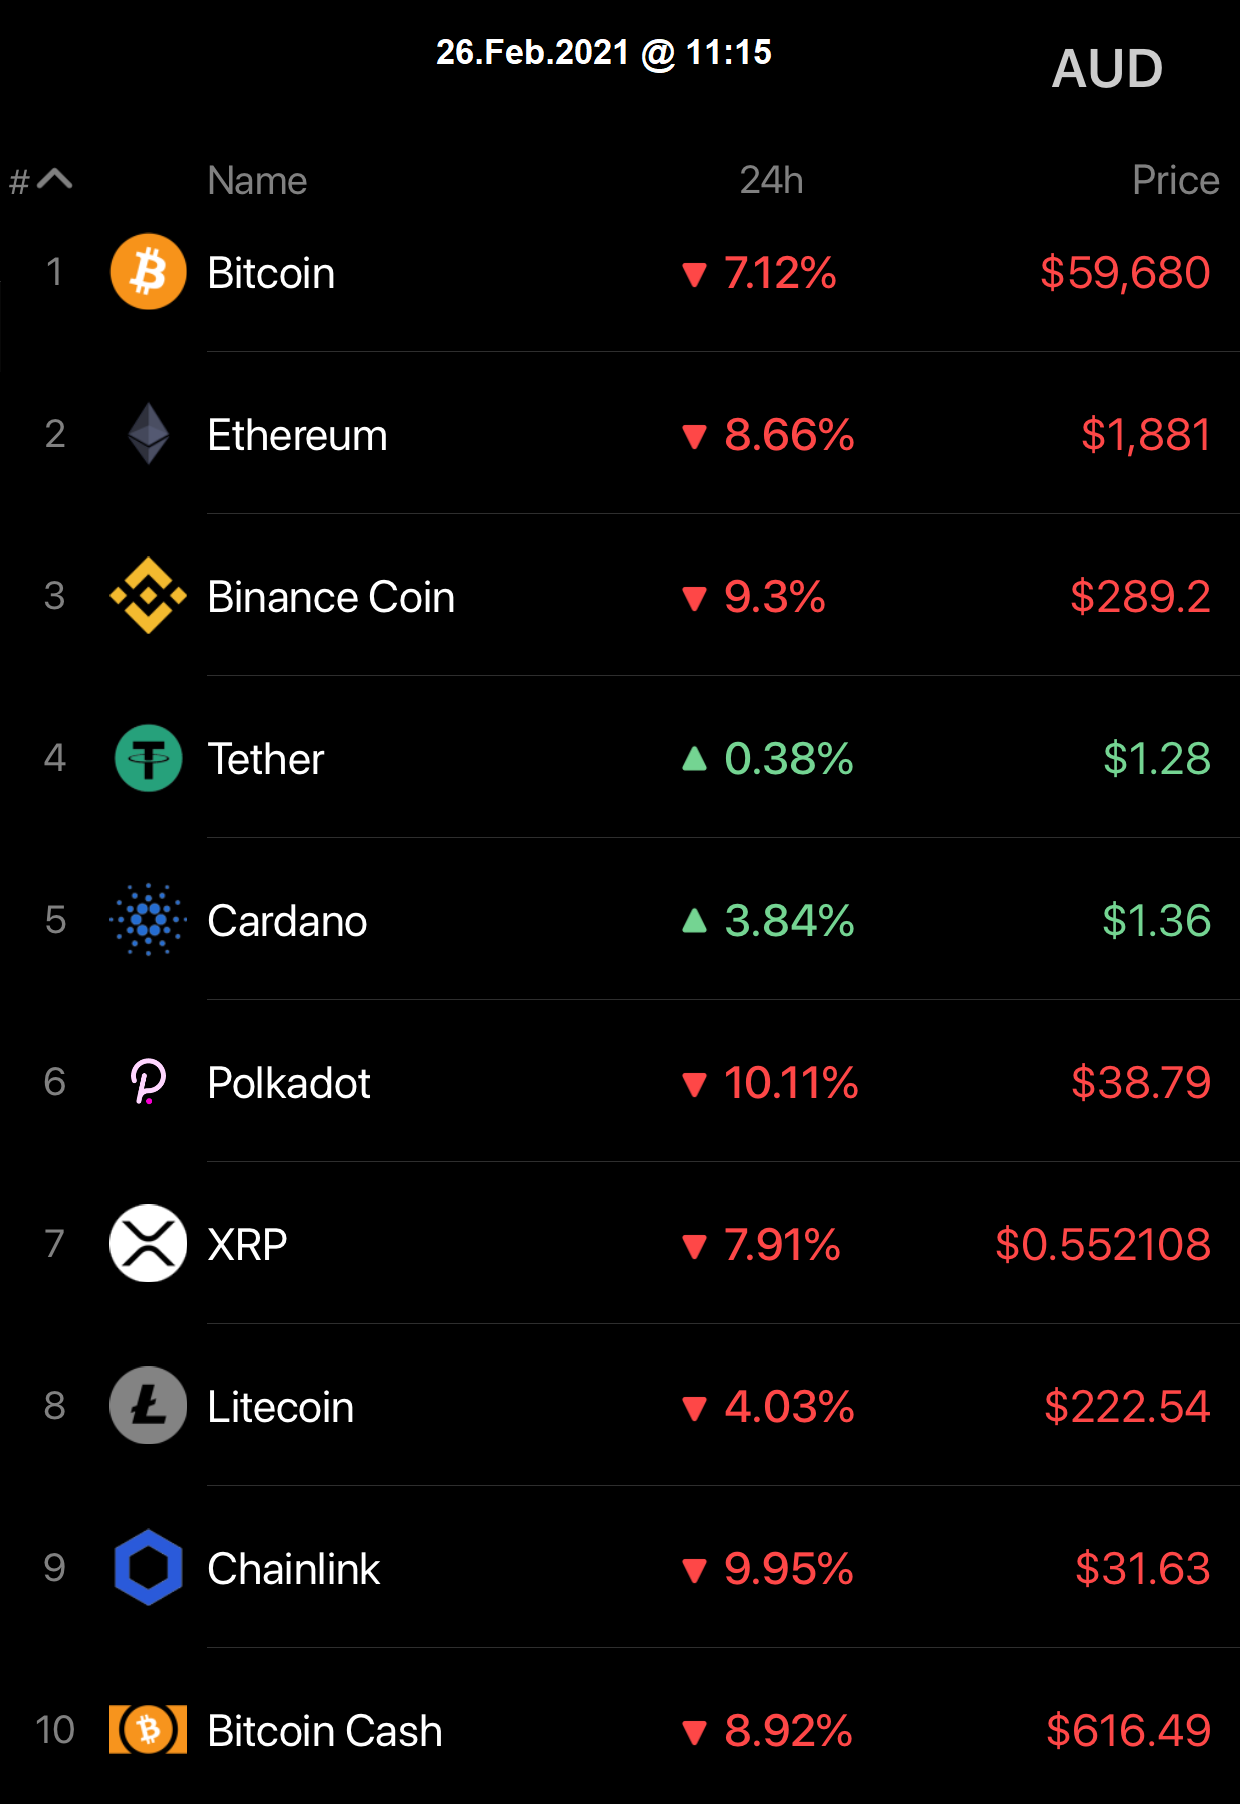Sort list by the 24h column header
This screenshot has width=1240, height=1804.
771,181
